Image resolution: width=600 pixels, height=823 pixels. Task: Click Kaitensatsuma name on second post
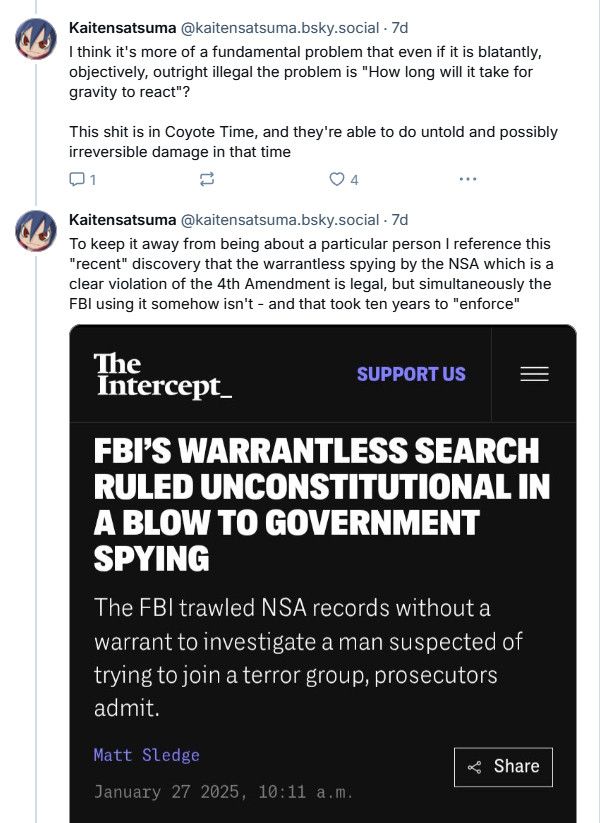[122, 220]
